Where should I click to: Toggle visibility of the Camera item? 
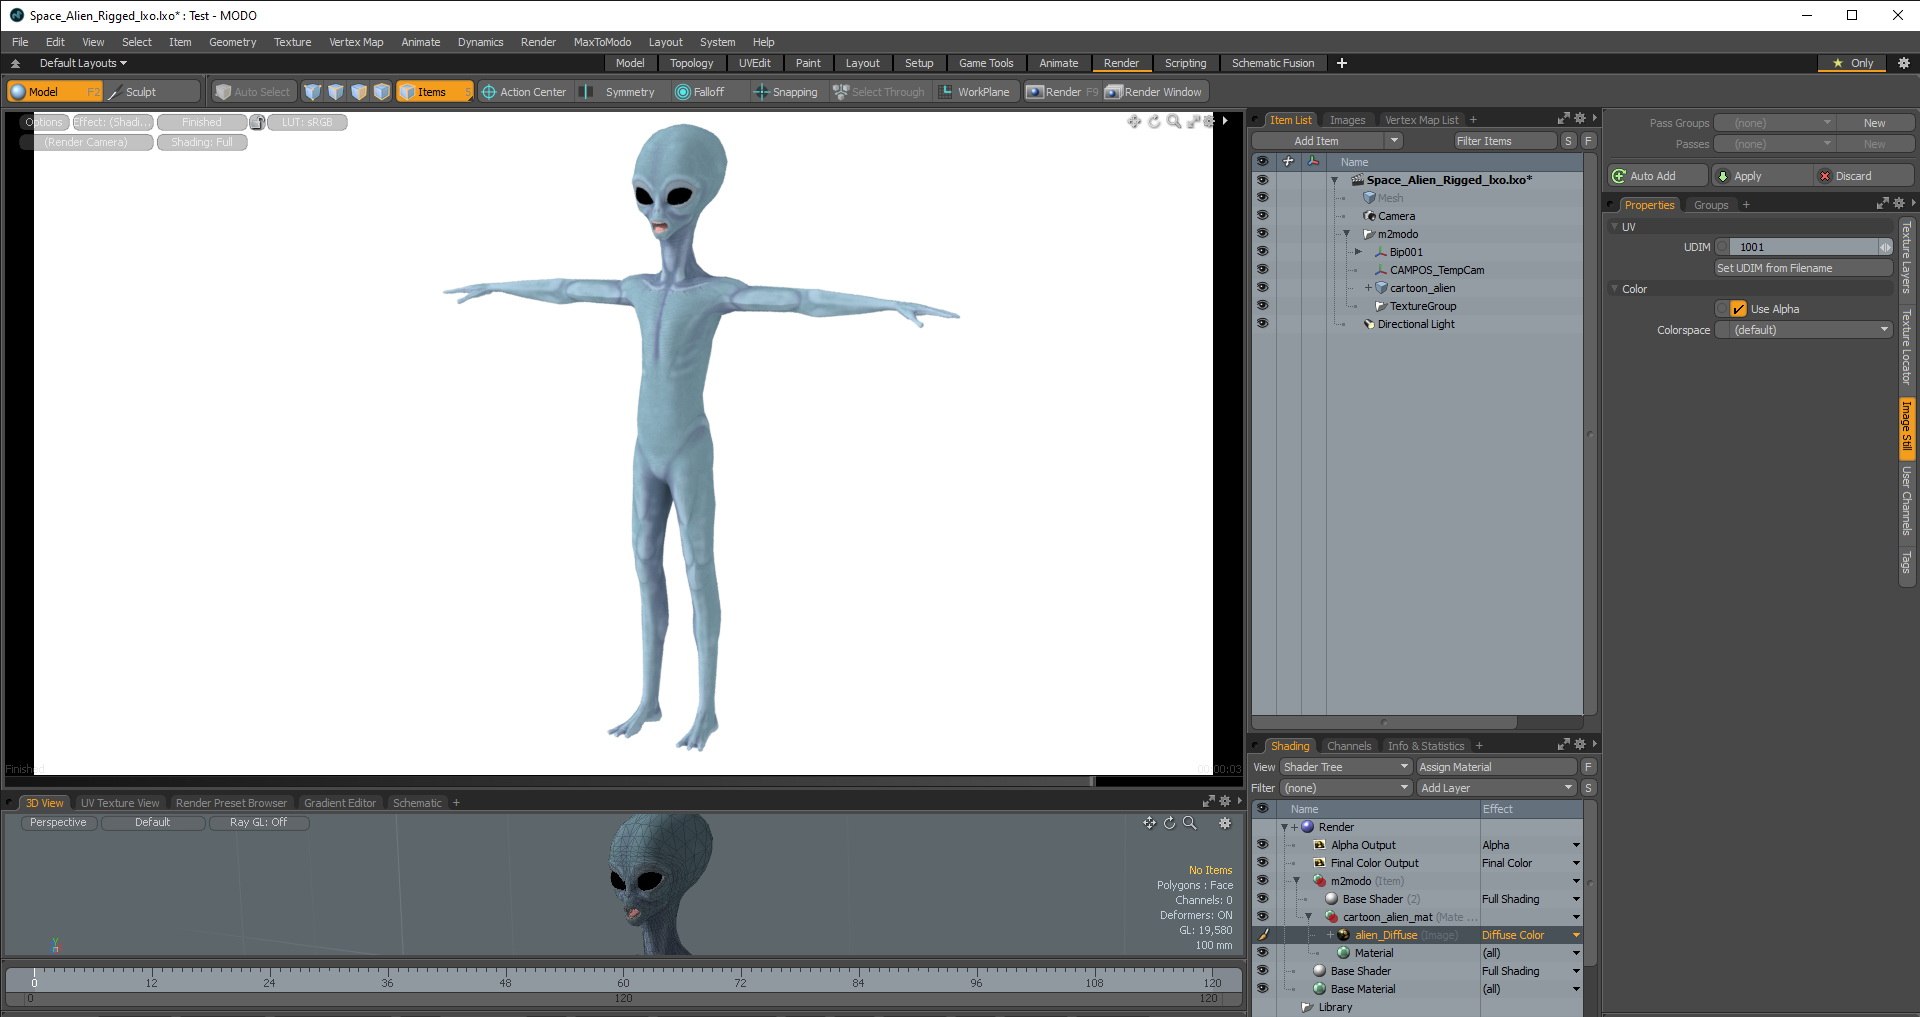tap(1262, 216)
